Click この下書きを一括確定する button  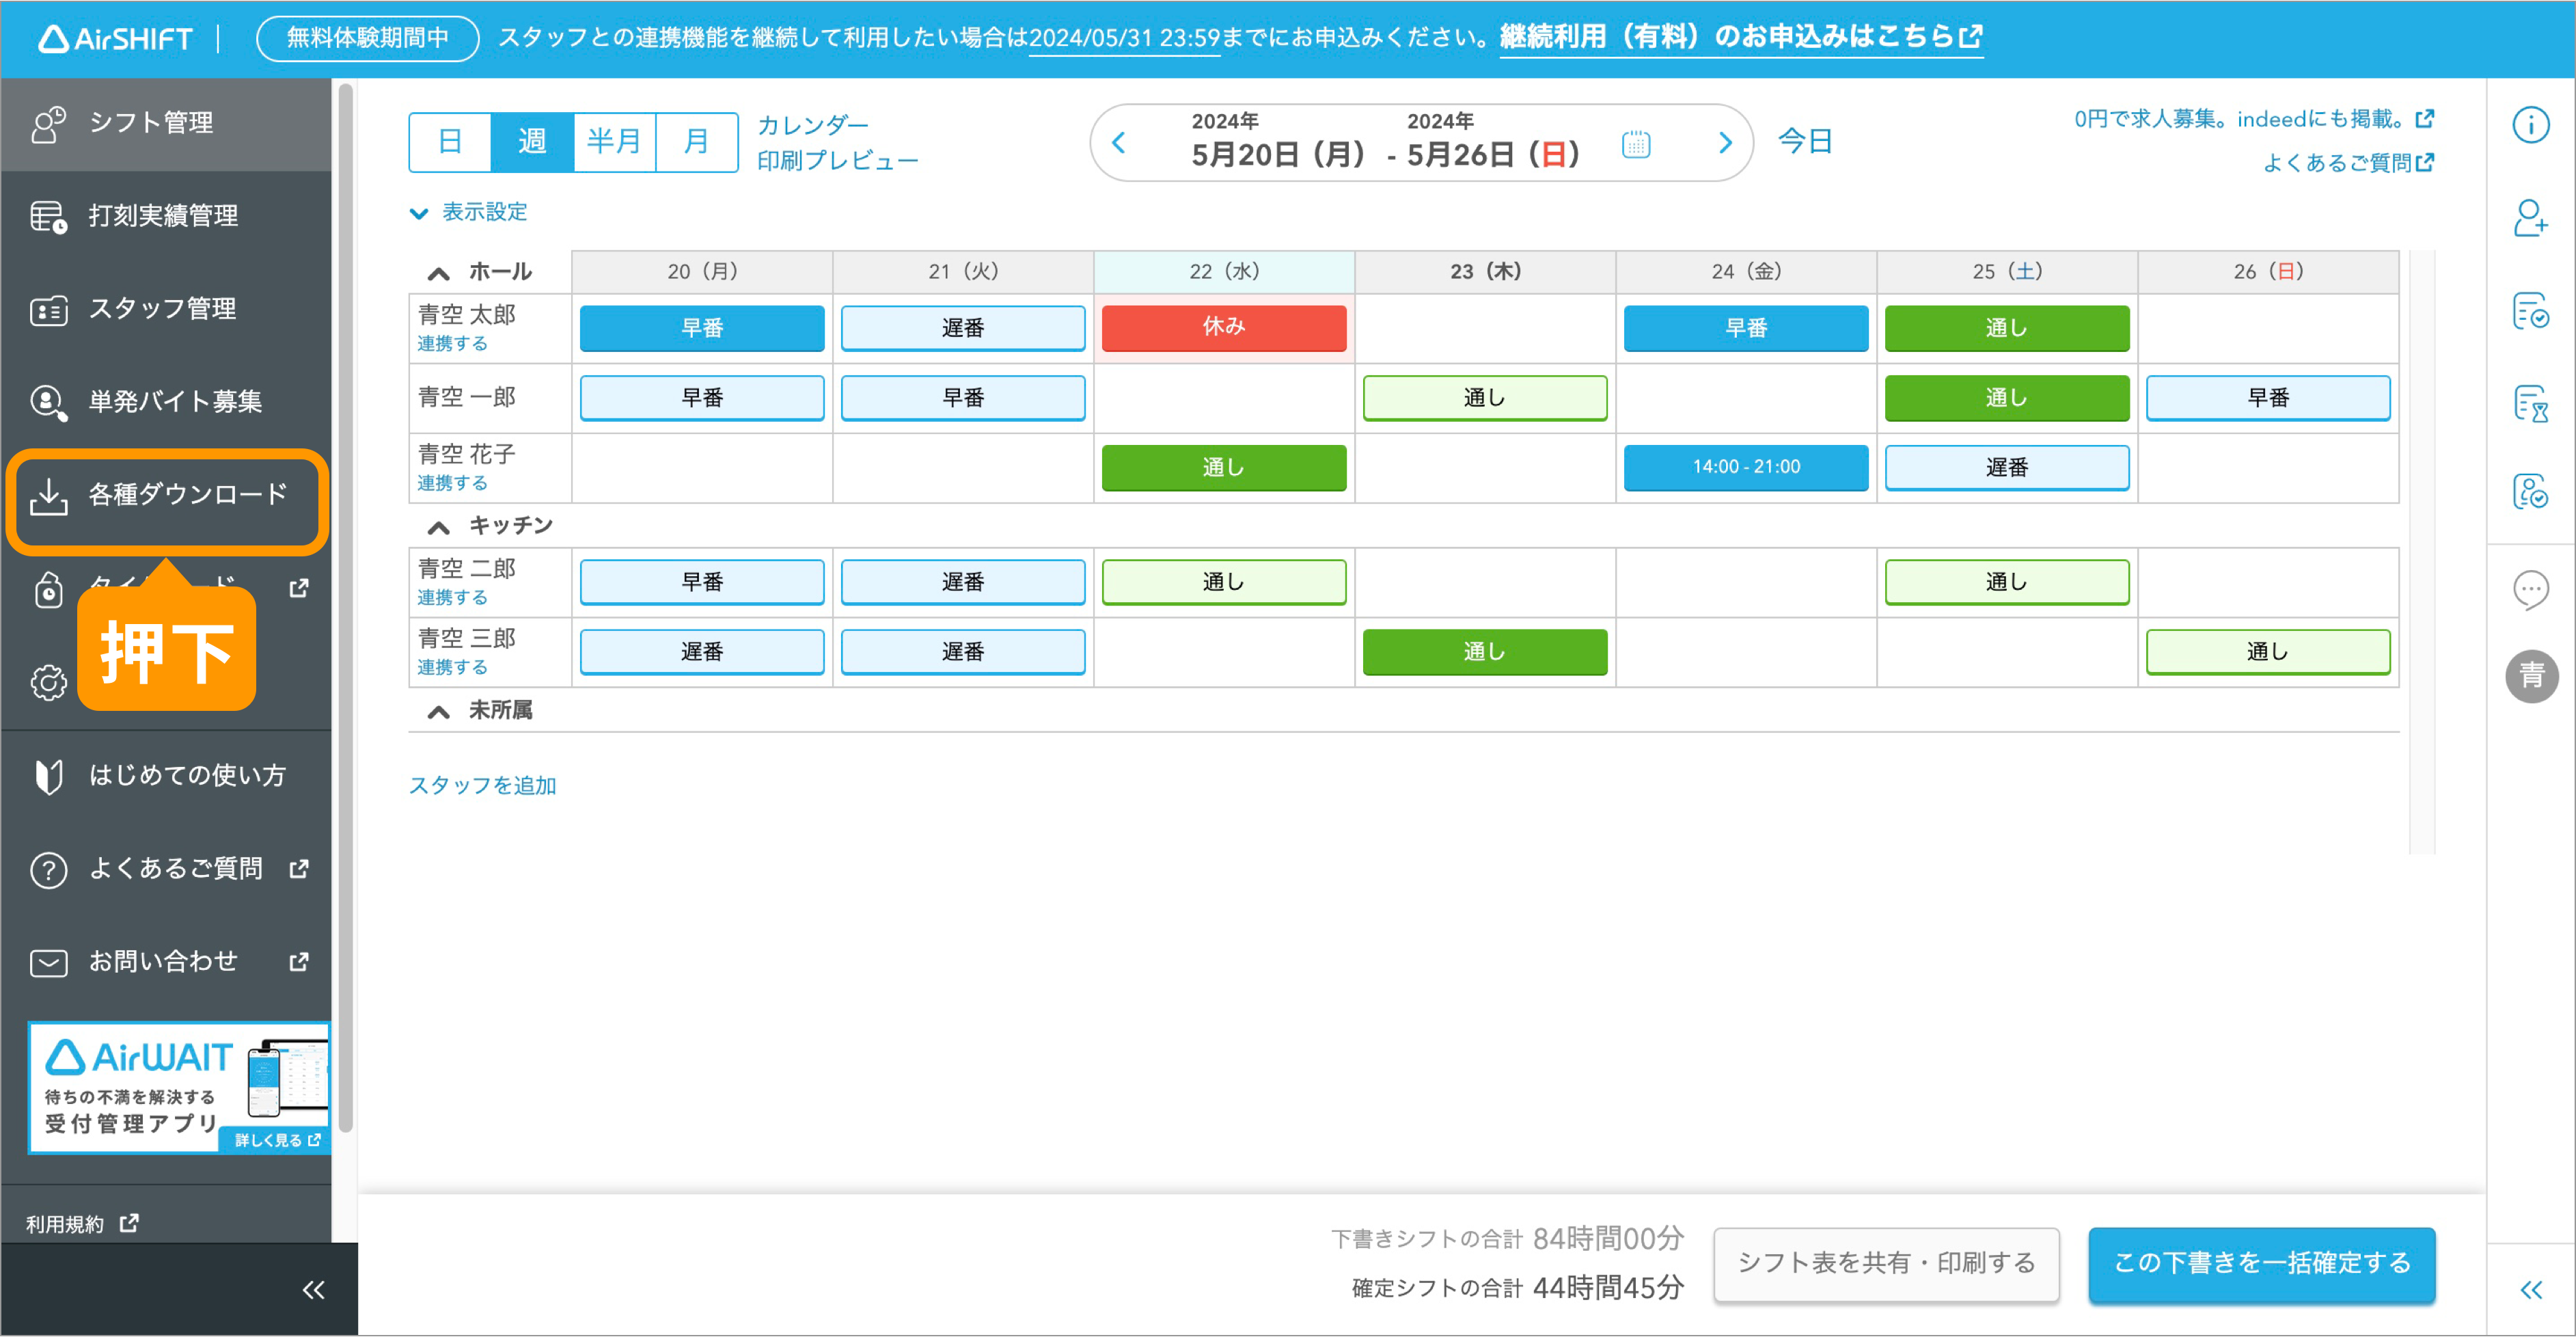pos(2262,1264)
